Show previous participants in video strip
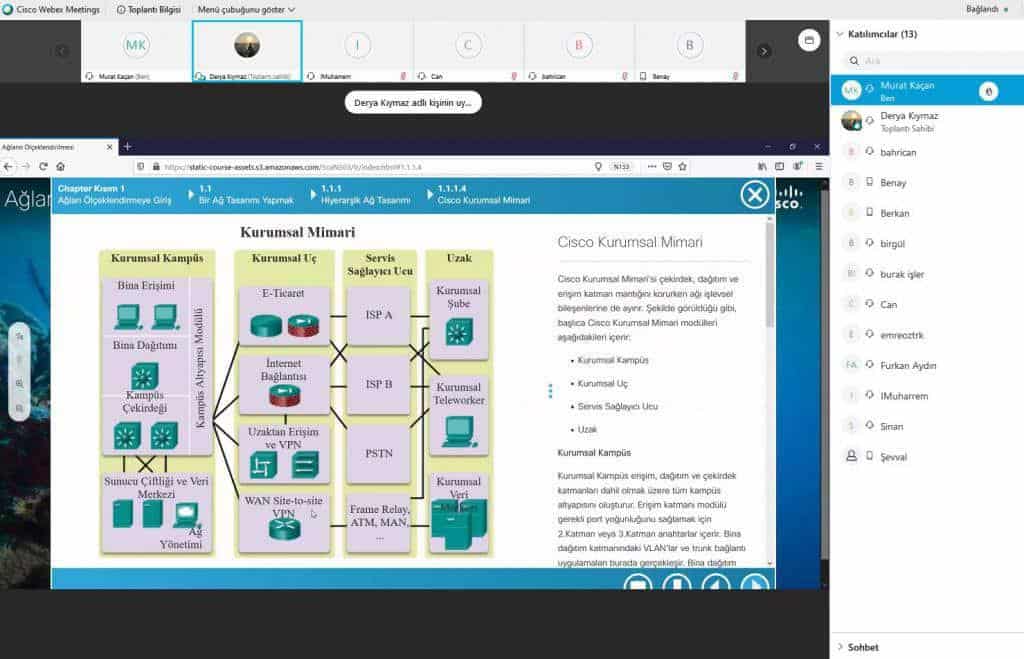 [x=62, y=51]
